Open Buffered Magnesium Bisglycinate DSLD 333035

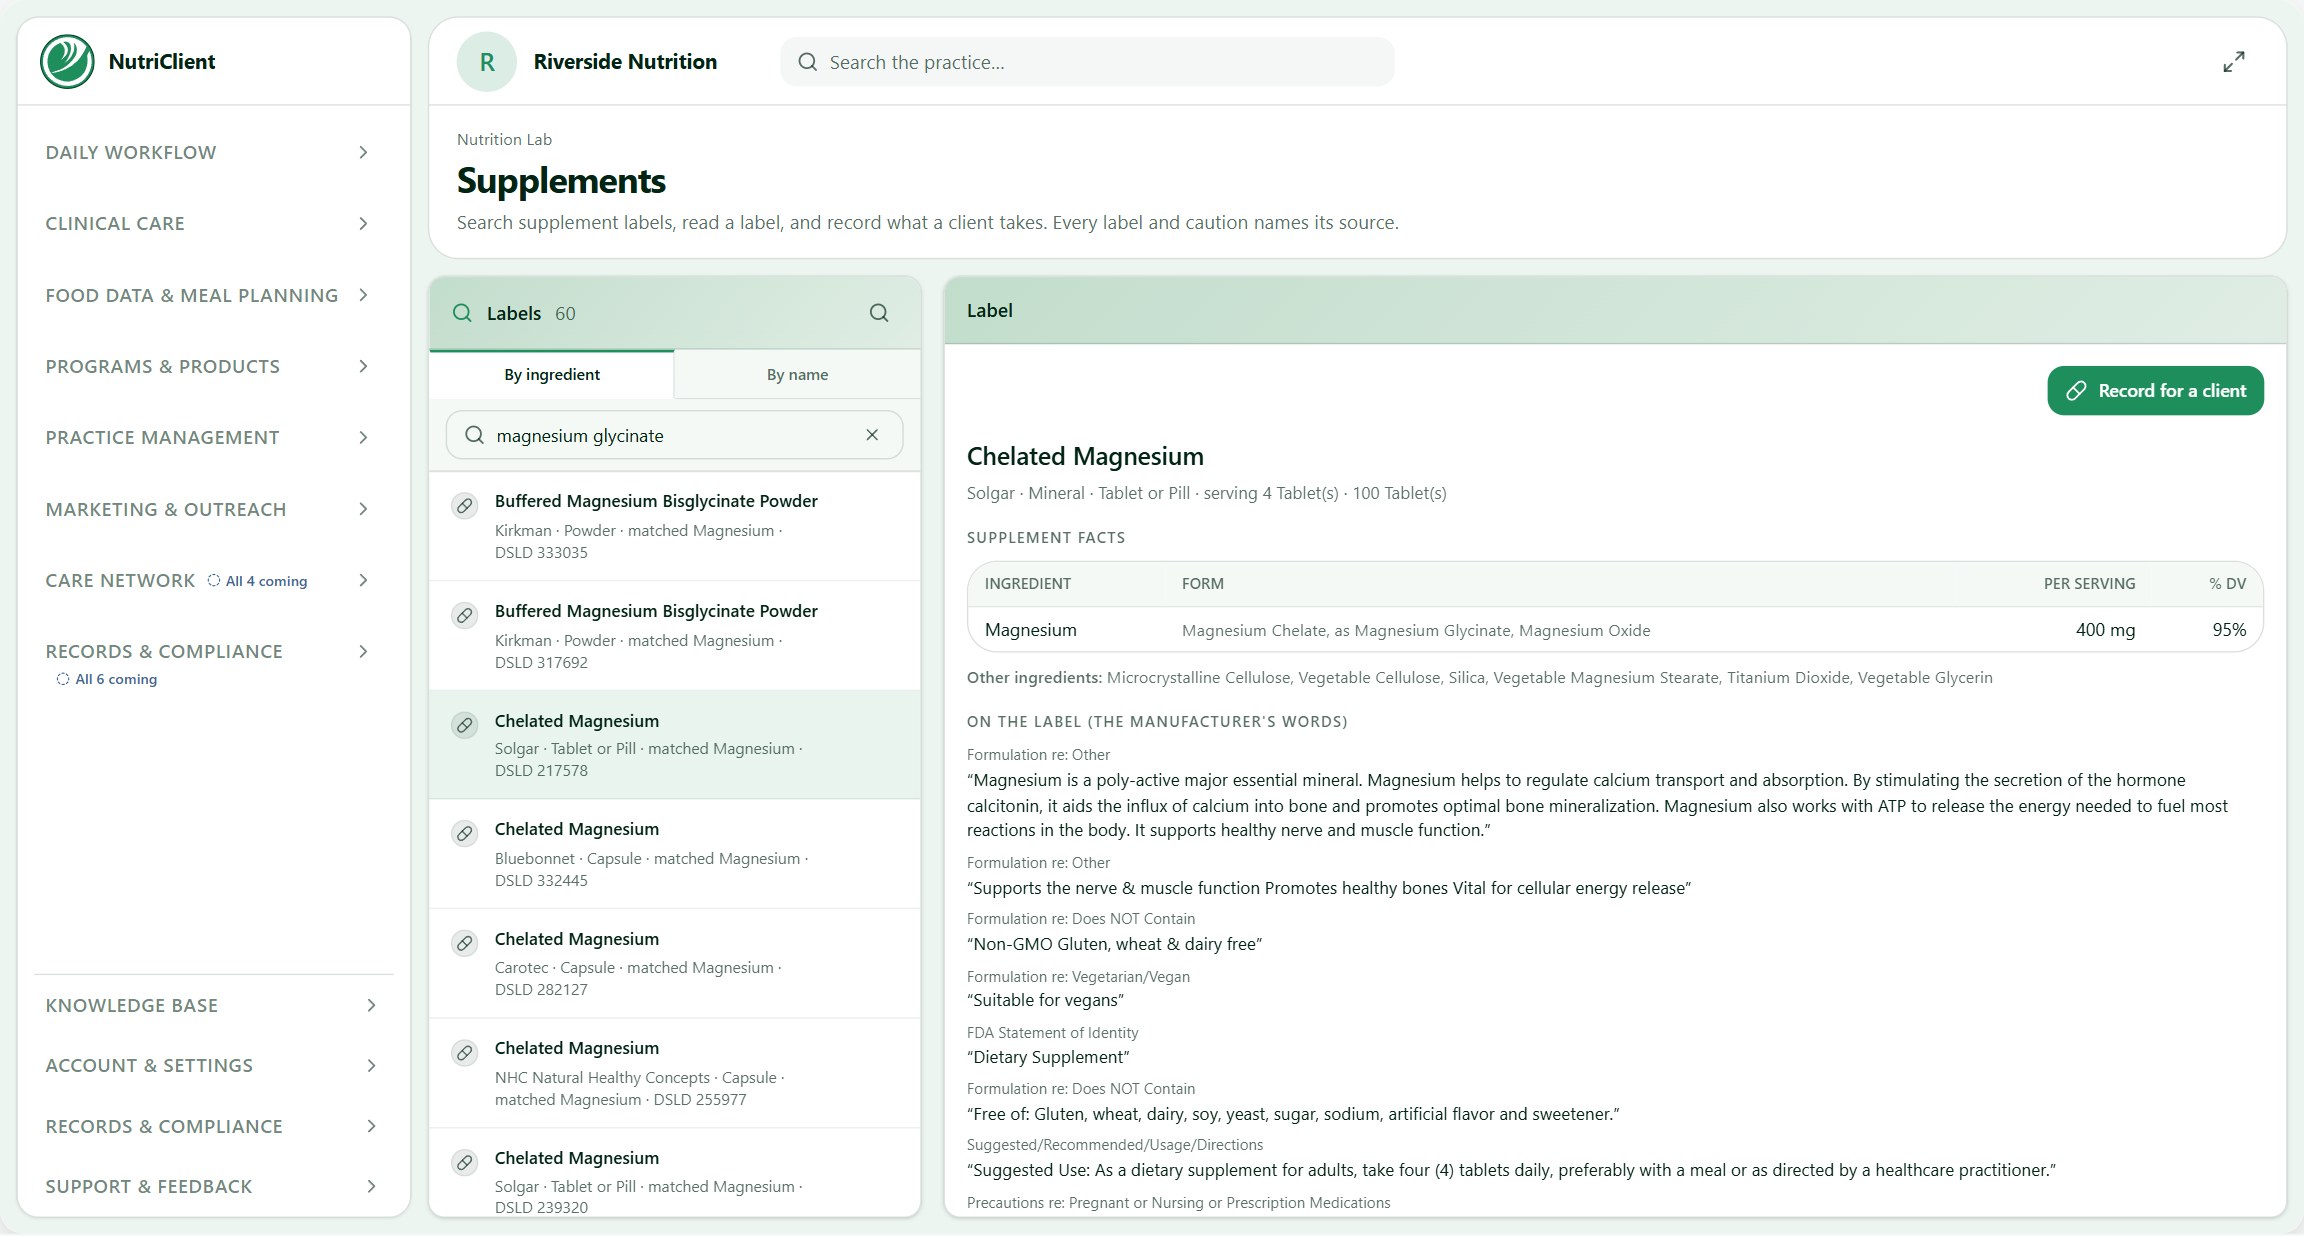pos(675,526)
